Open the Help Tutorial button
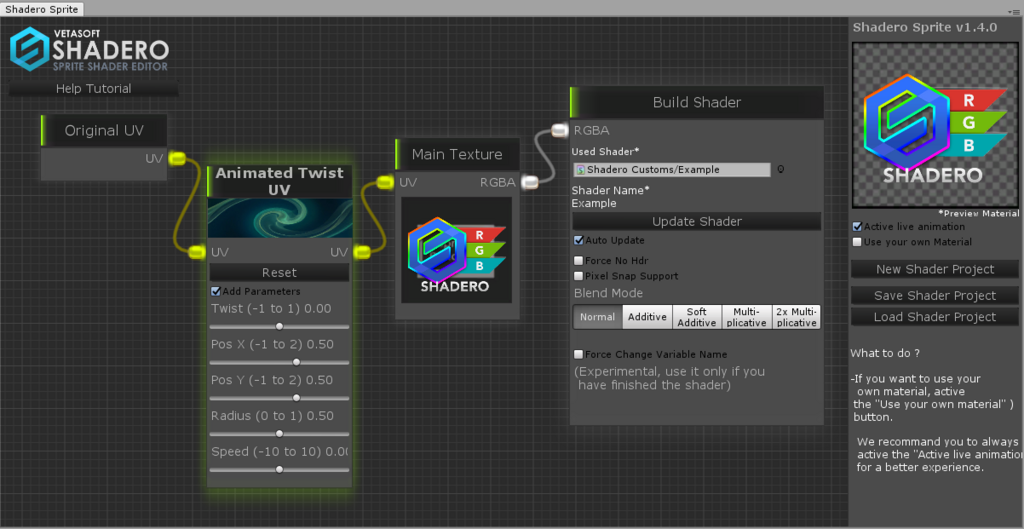This screenshot has width=1024, height=529. click(93, 88)
